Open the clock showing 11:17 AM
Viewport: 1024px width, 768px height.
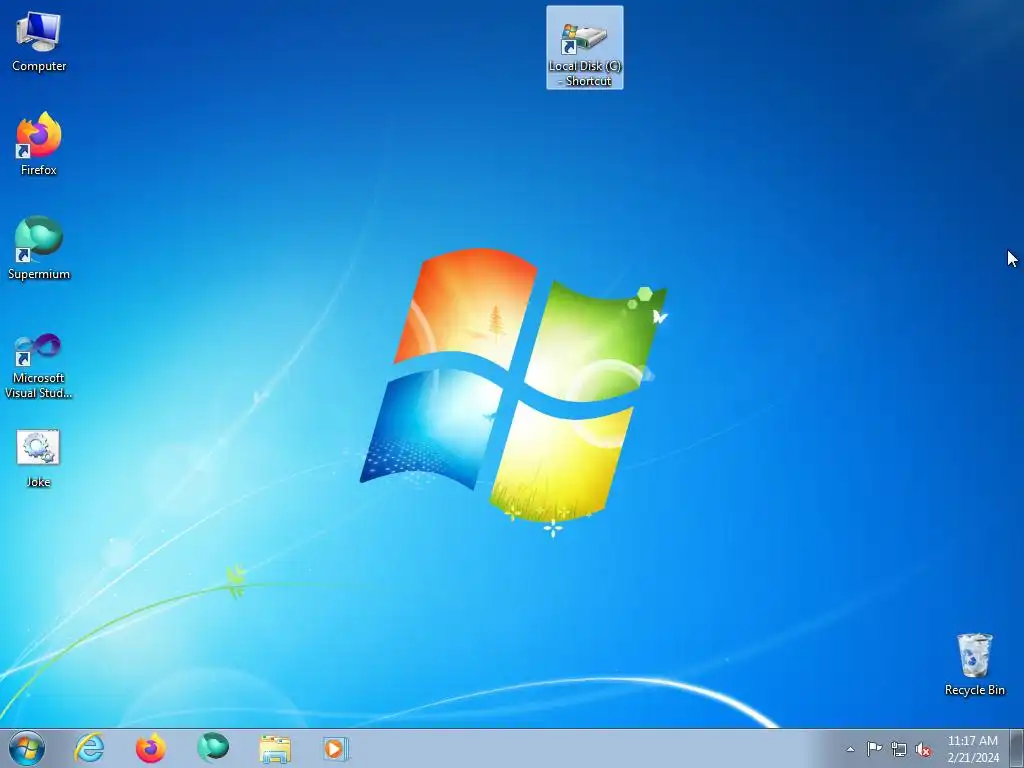pos(973,749)
